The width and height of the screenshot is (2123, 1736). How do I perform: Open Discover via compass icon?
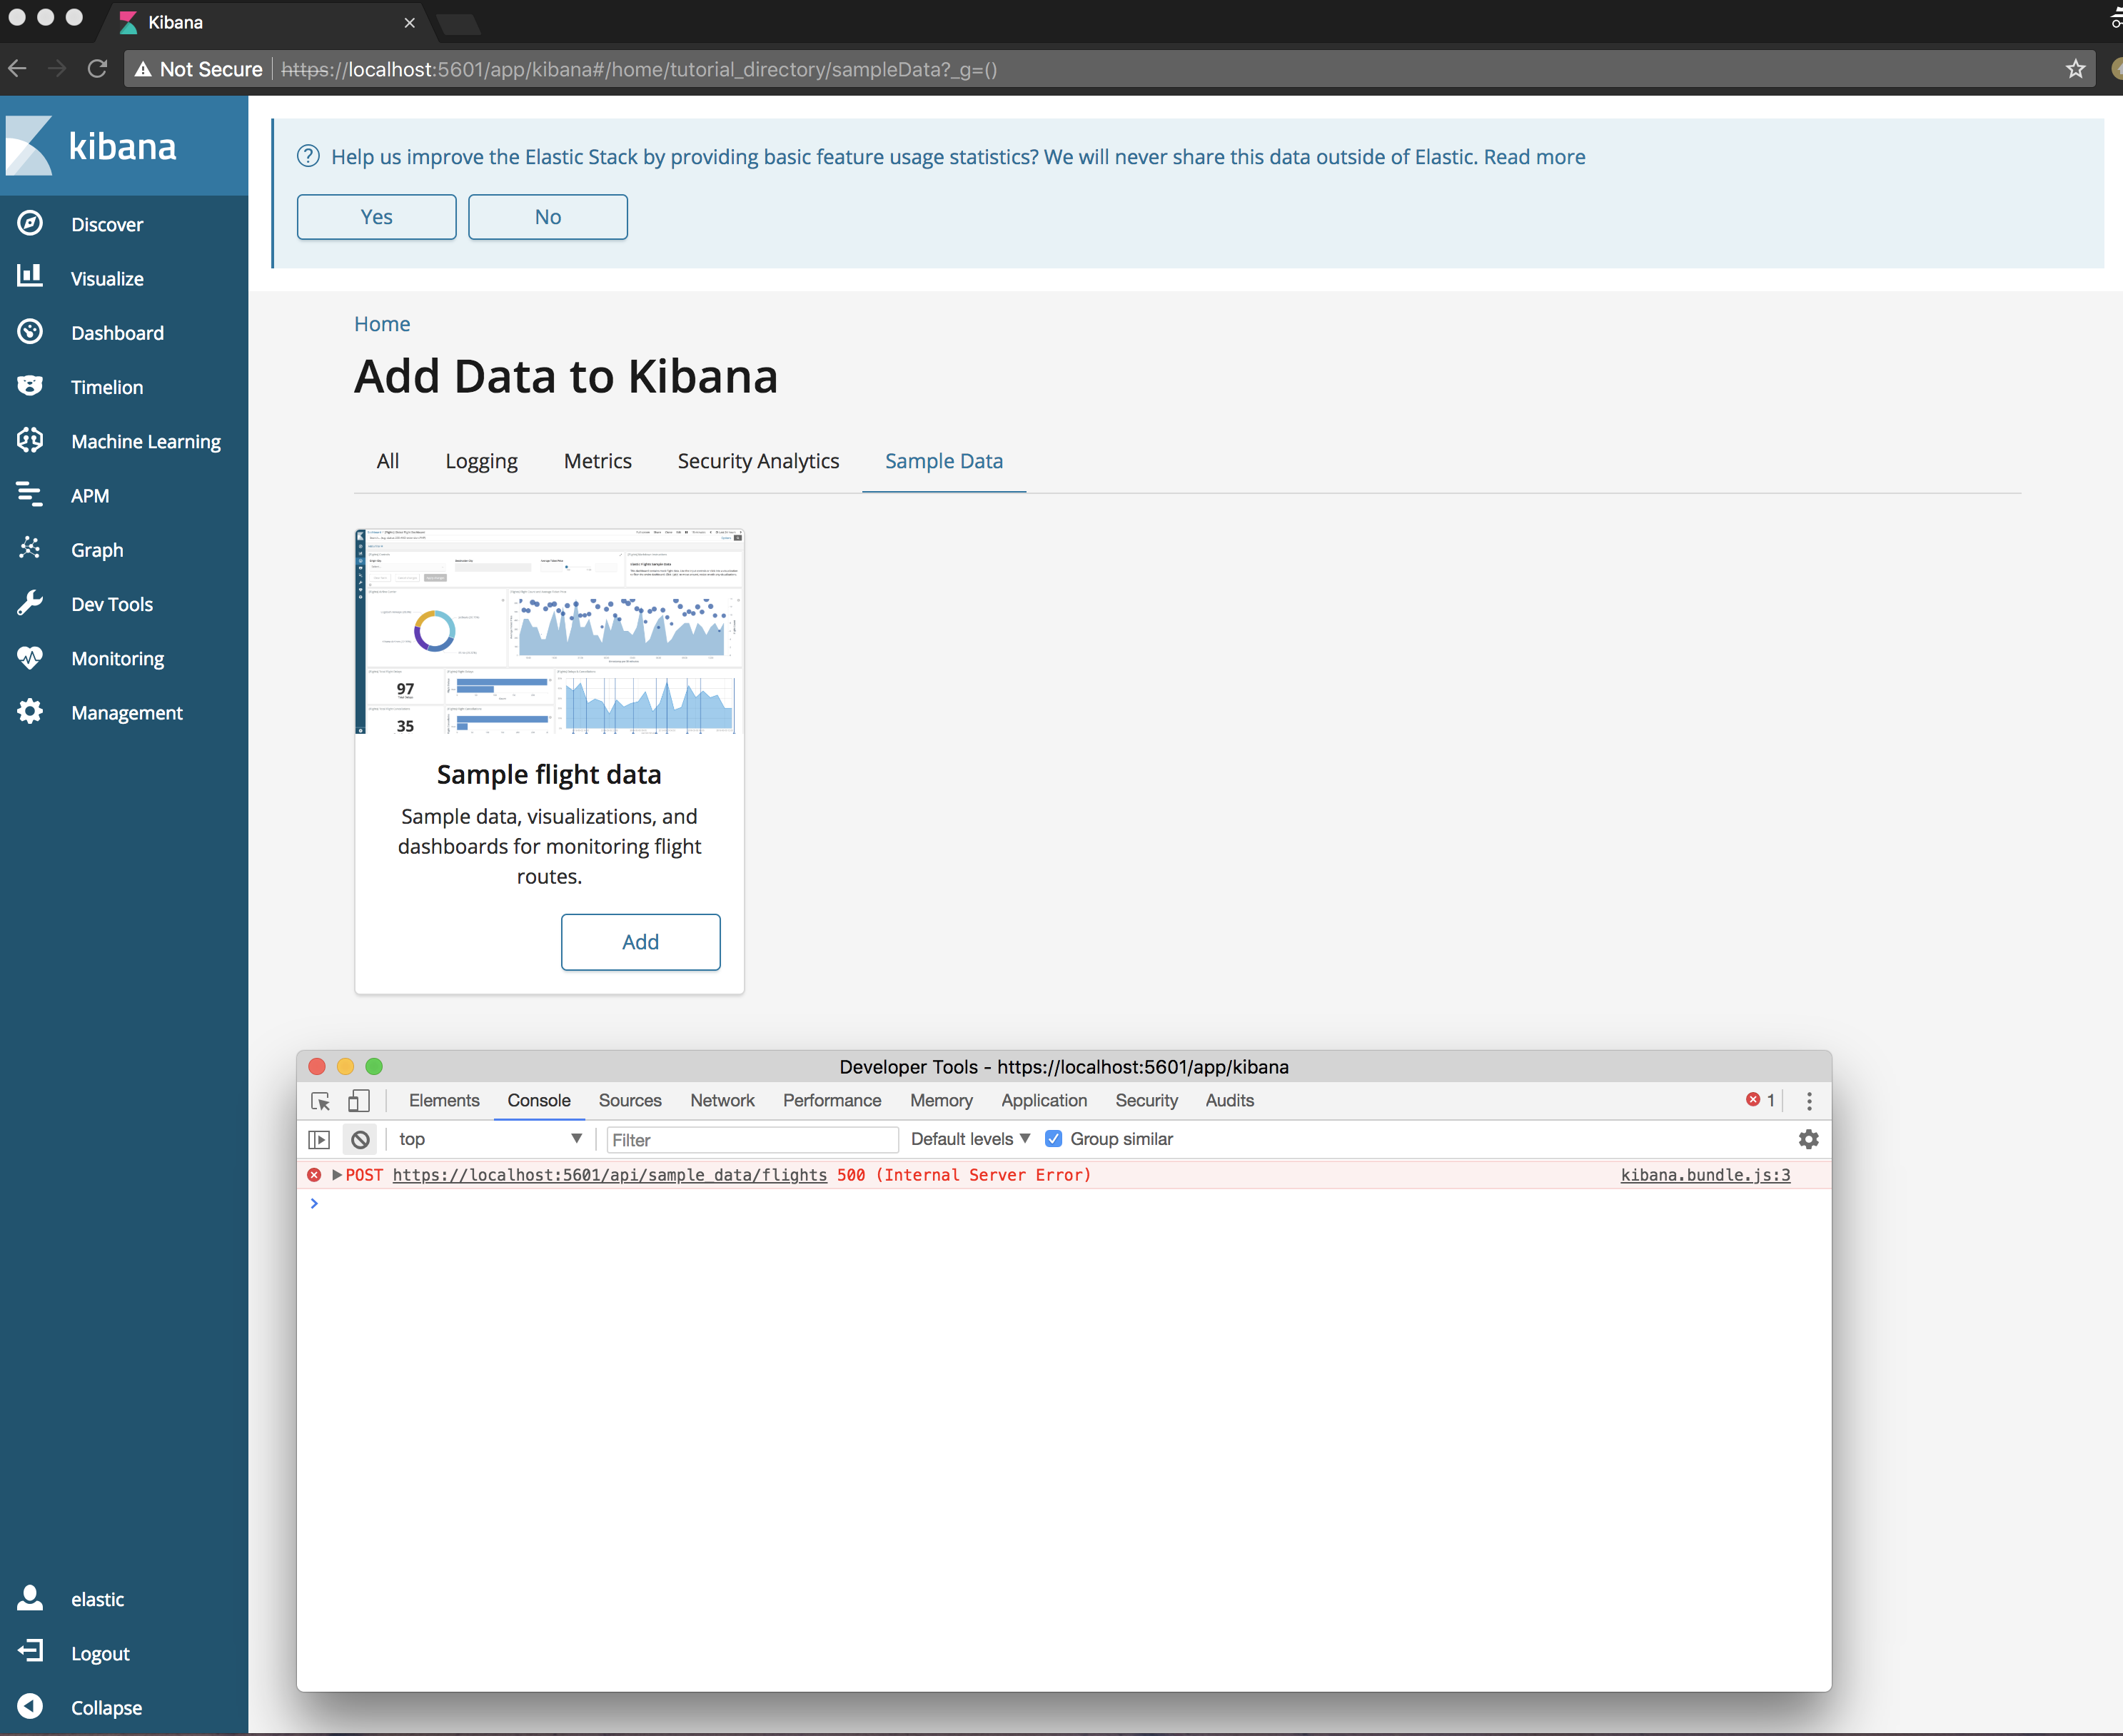[30, 223]
